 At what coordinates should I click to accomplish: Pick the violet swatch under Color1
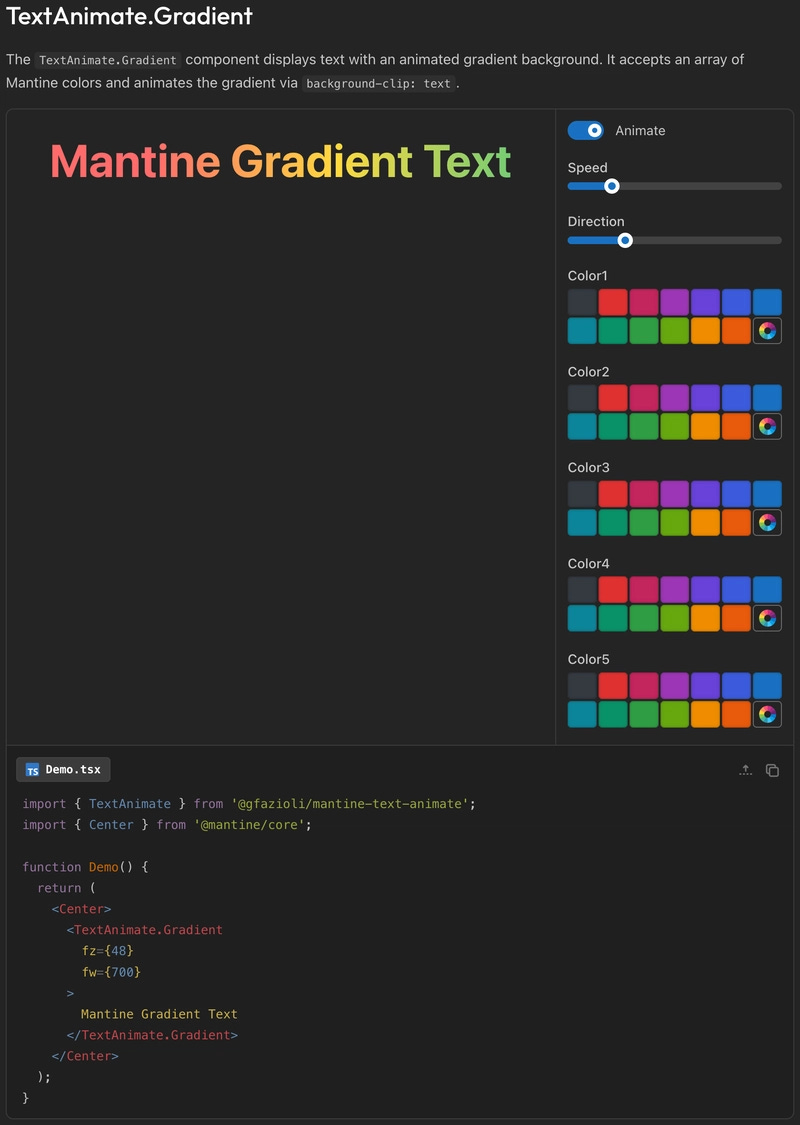[x=705, y=302]
